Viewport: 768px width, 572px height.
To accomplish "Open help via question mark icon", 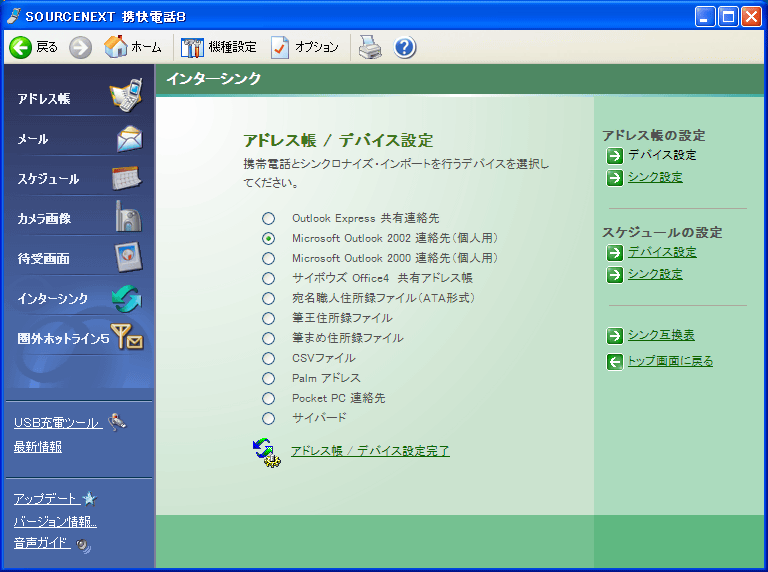I will 405,48.
